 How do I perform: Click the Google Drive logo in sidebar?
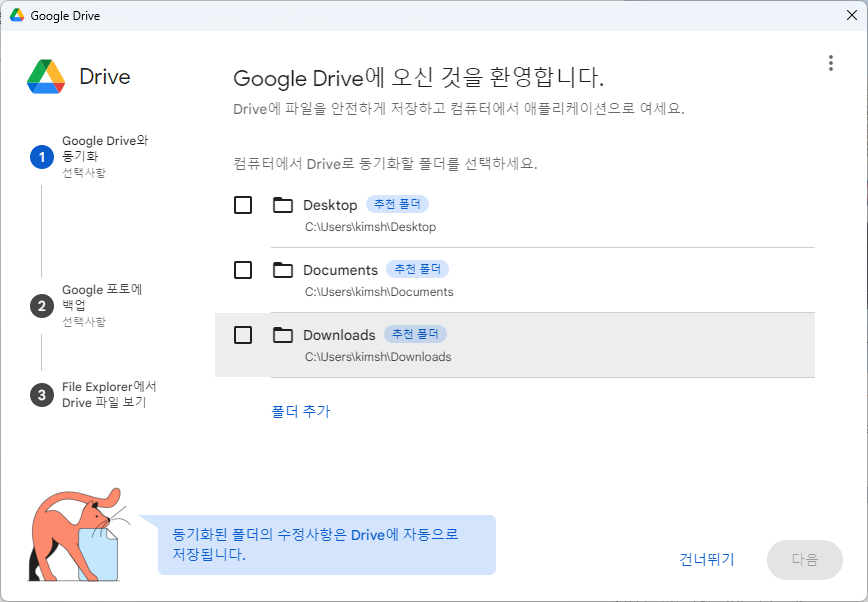click(46, 77)
